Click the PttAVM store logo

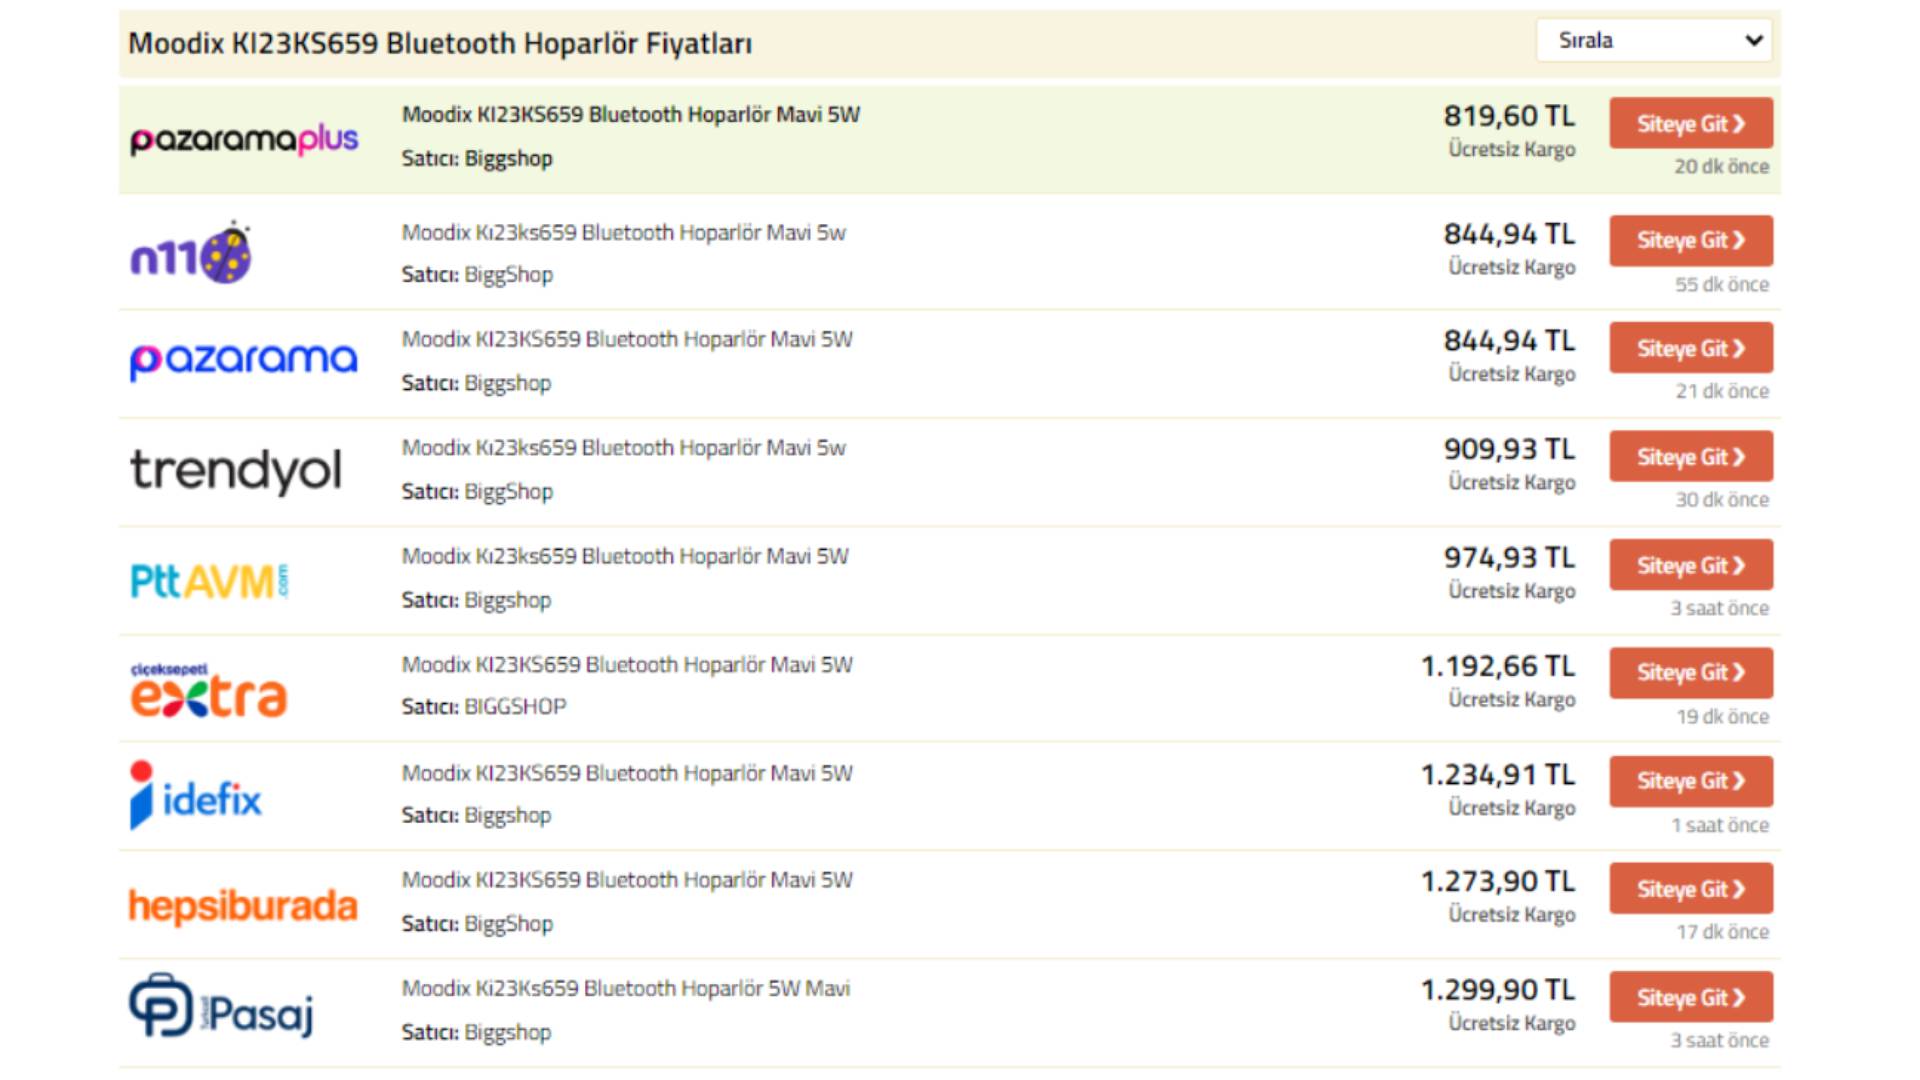(x=209, y=581)
